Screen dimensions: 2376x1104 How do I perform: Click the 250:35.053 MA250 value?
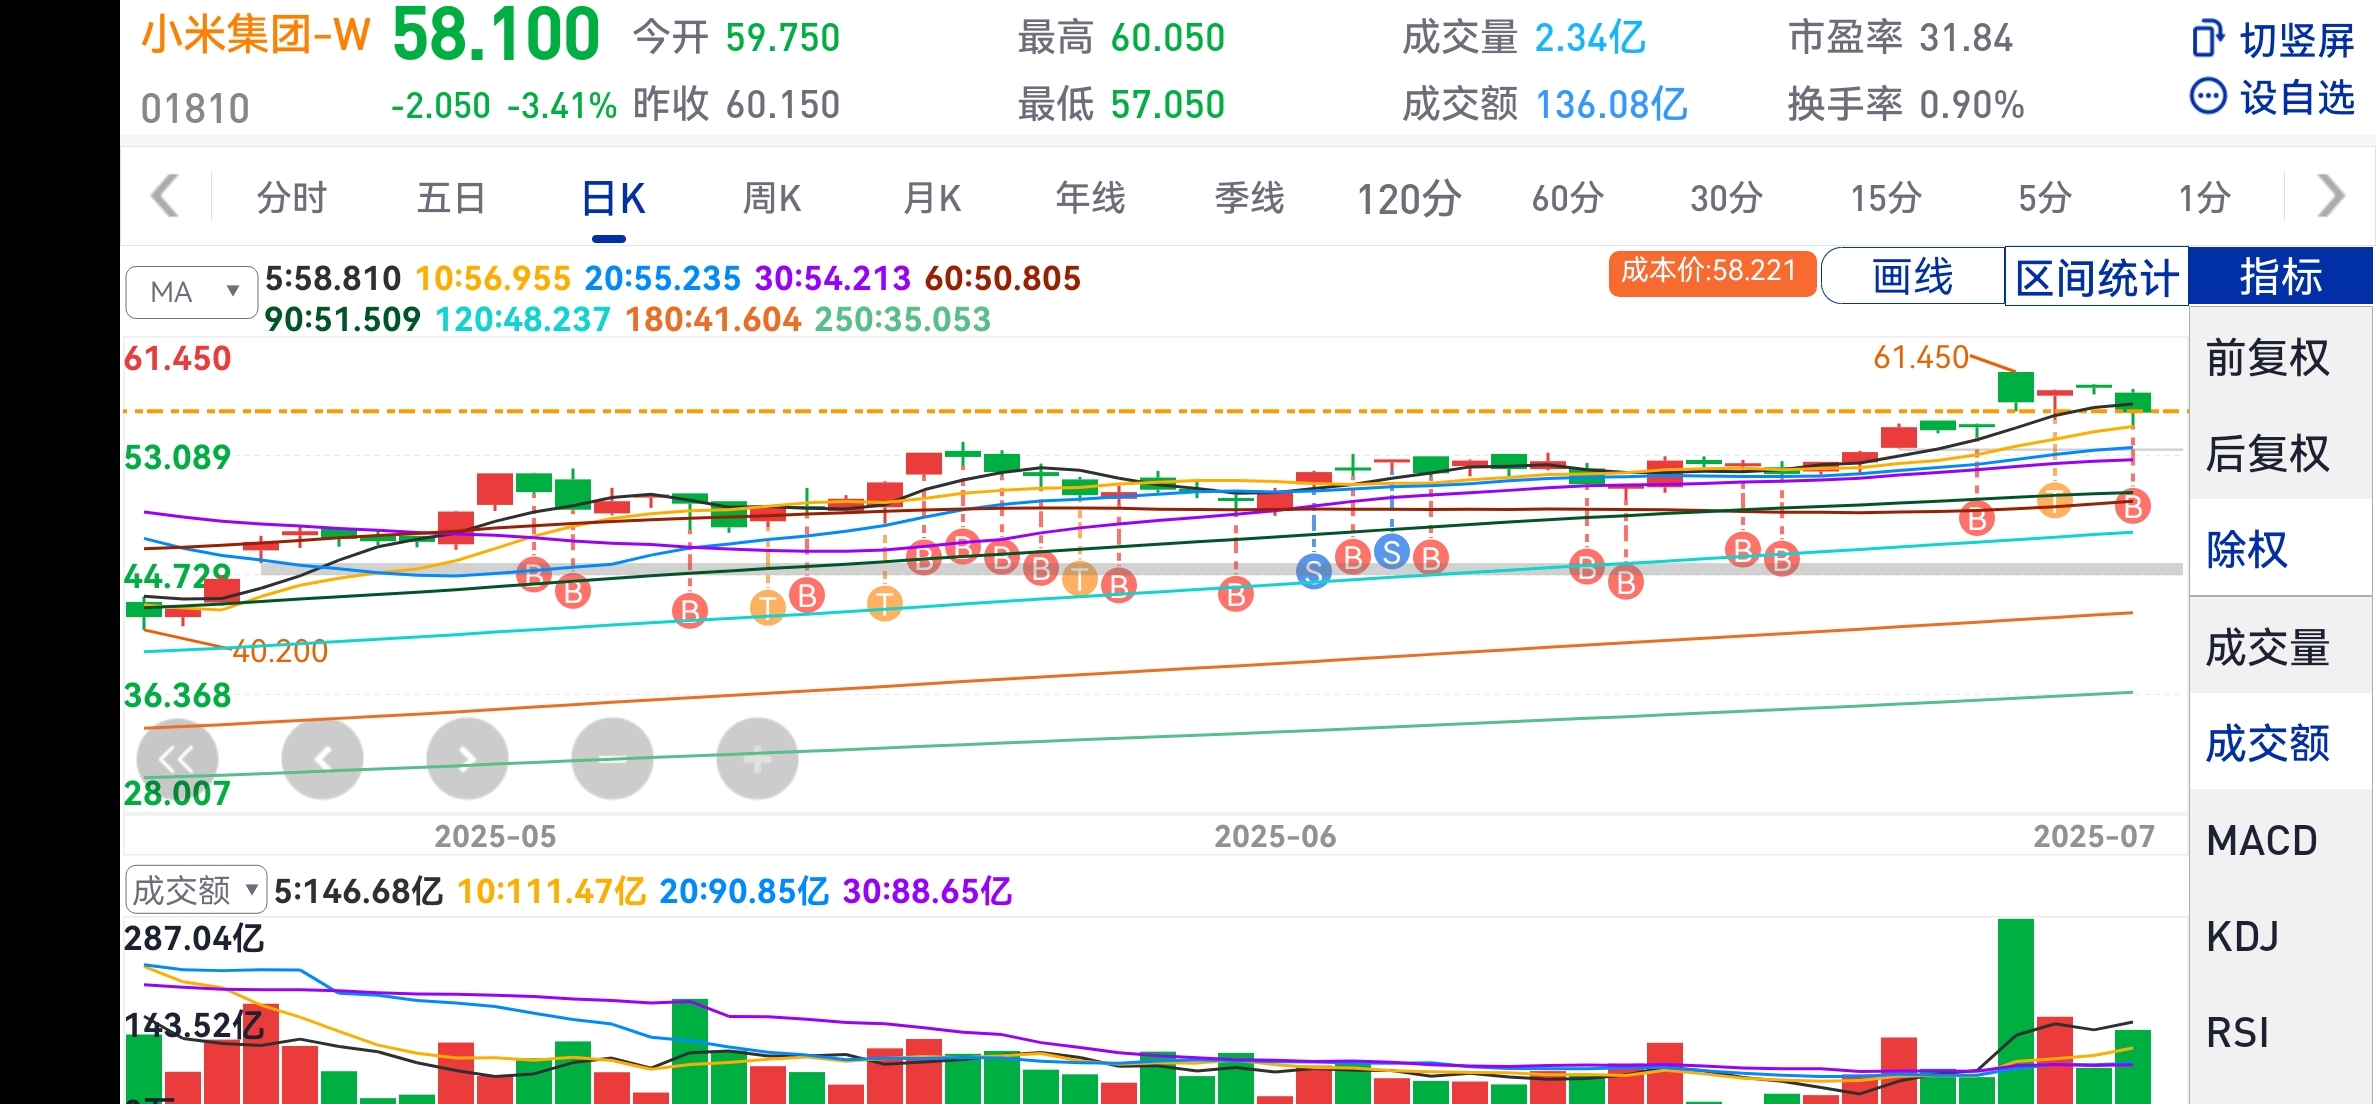pyautogui.click(x=902, y=319)
